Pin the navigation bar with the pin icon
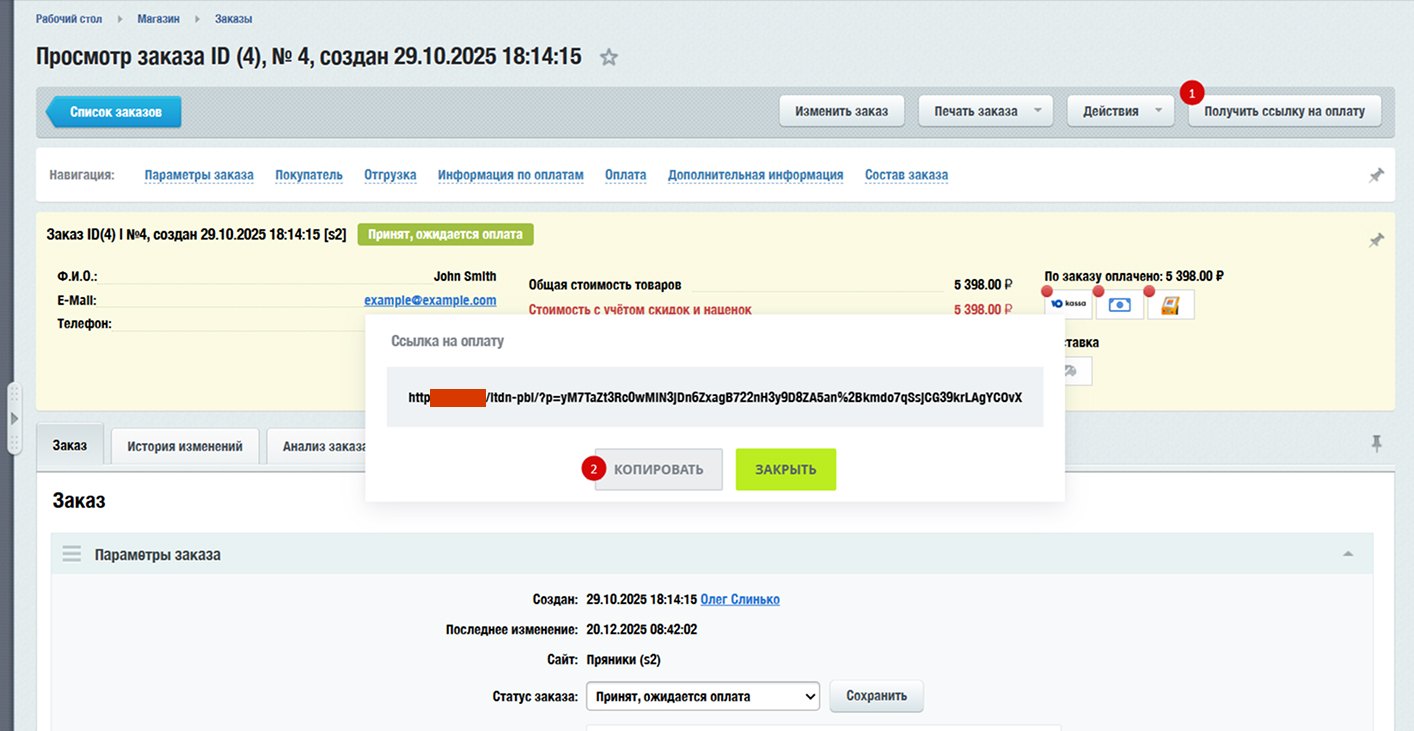The height and width of the screenshot is (731, 1414). point(1376,174)
